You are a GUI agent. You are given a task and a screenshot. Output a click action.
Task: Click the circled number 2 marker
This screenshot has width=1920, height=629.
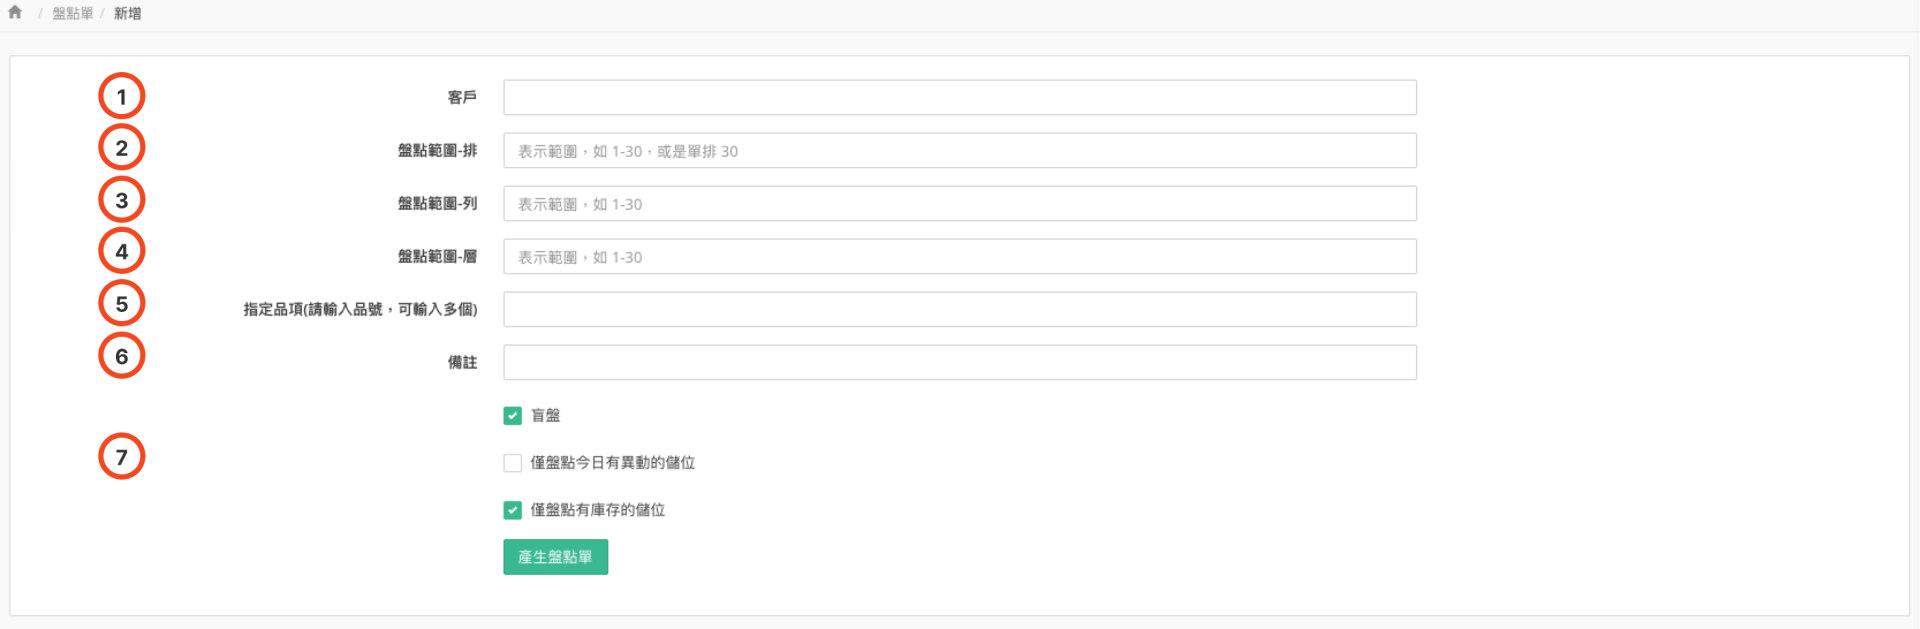coord(122,148)
